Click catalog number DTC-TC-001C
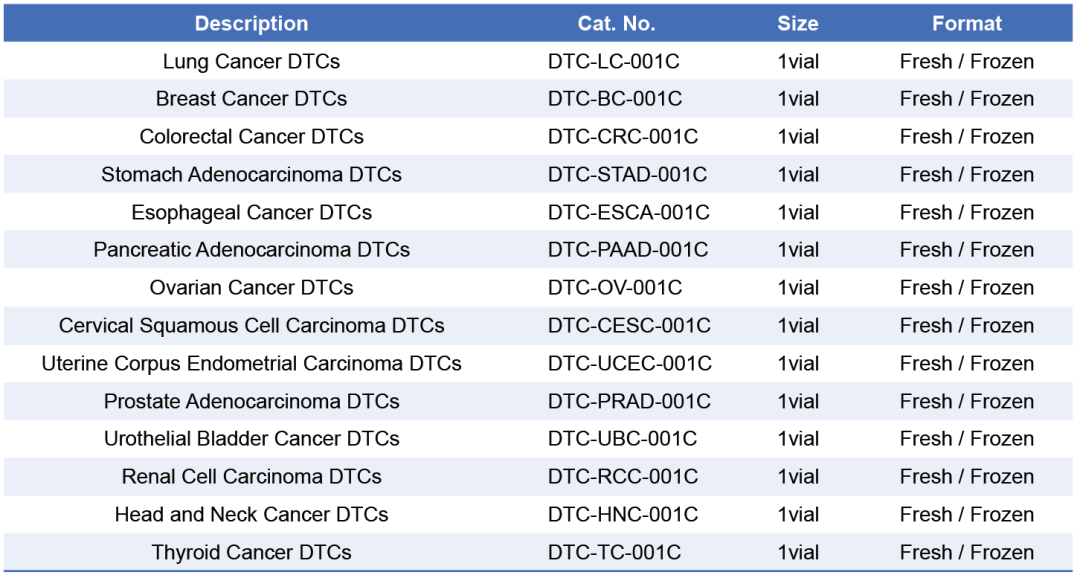 pos(614,553)
